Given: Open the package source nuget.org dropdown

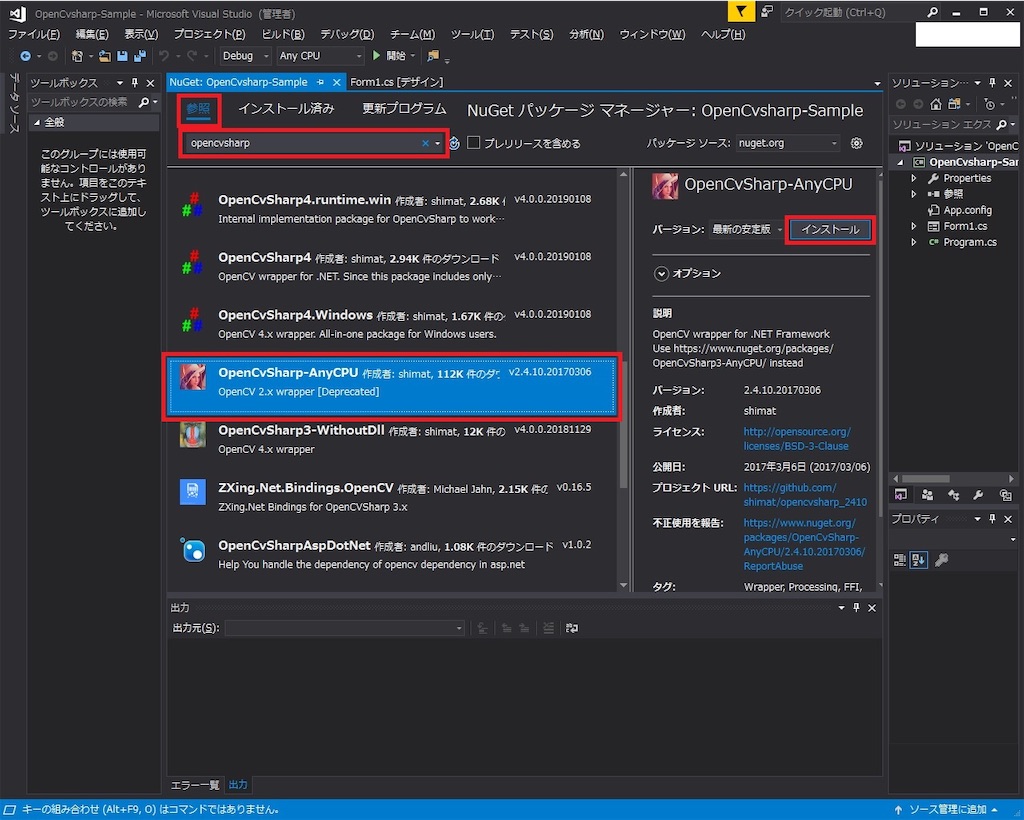Looking at the screenshot, I should tap(788, 143).
